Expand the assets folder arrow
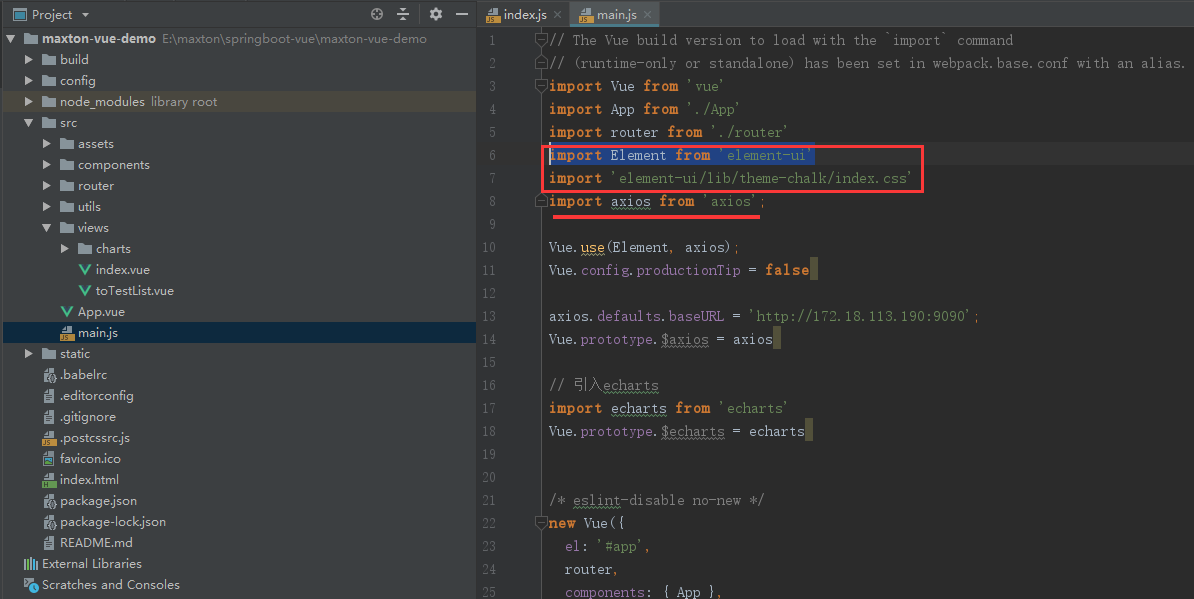1194x599 pixels. [x=47, y=143]
